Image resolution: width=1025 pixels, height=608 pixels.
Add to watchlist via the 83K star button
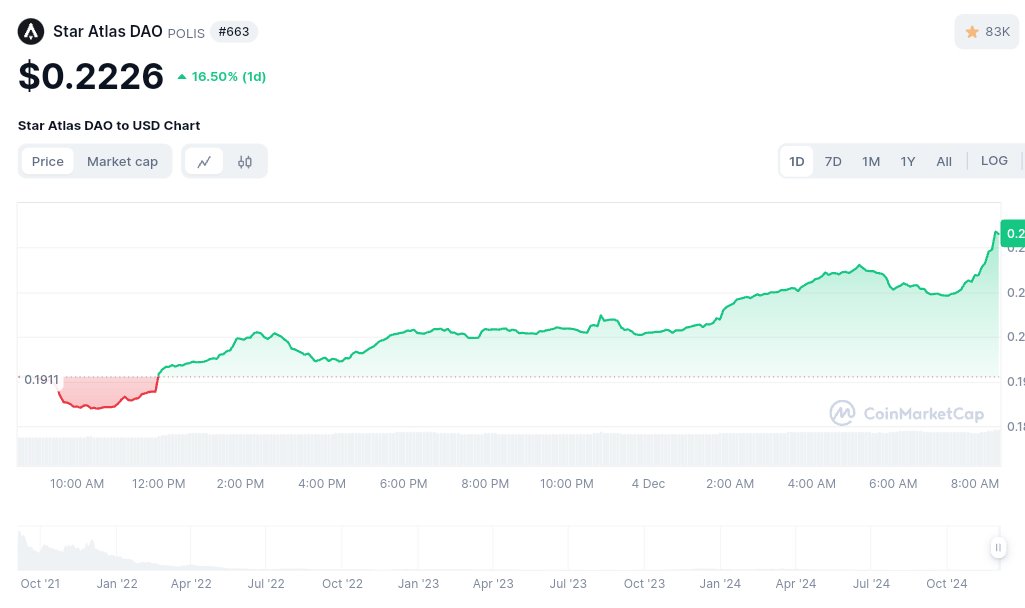987,31
